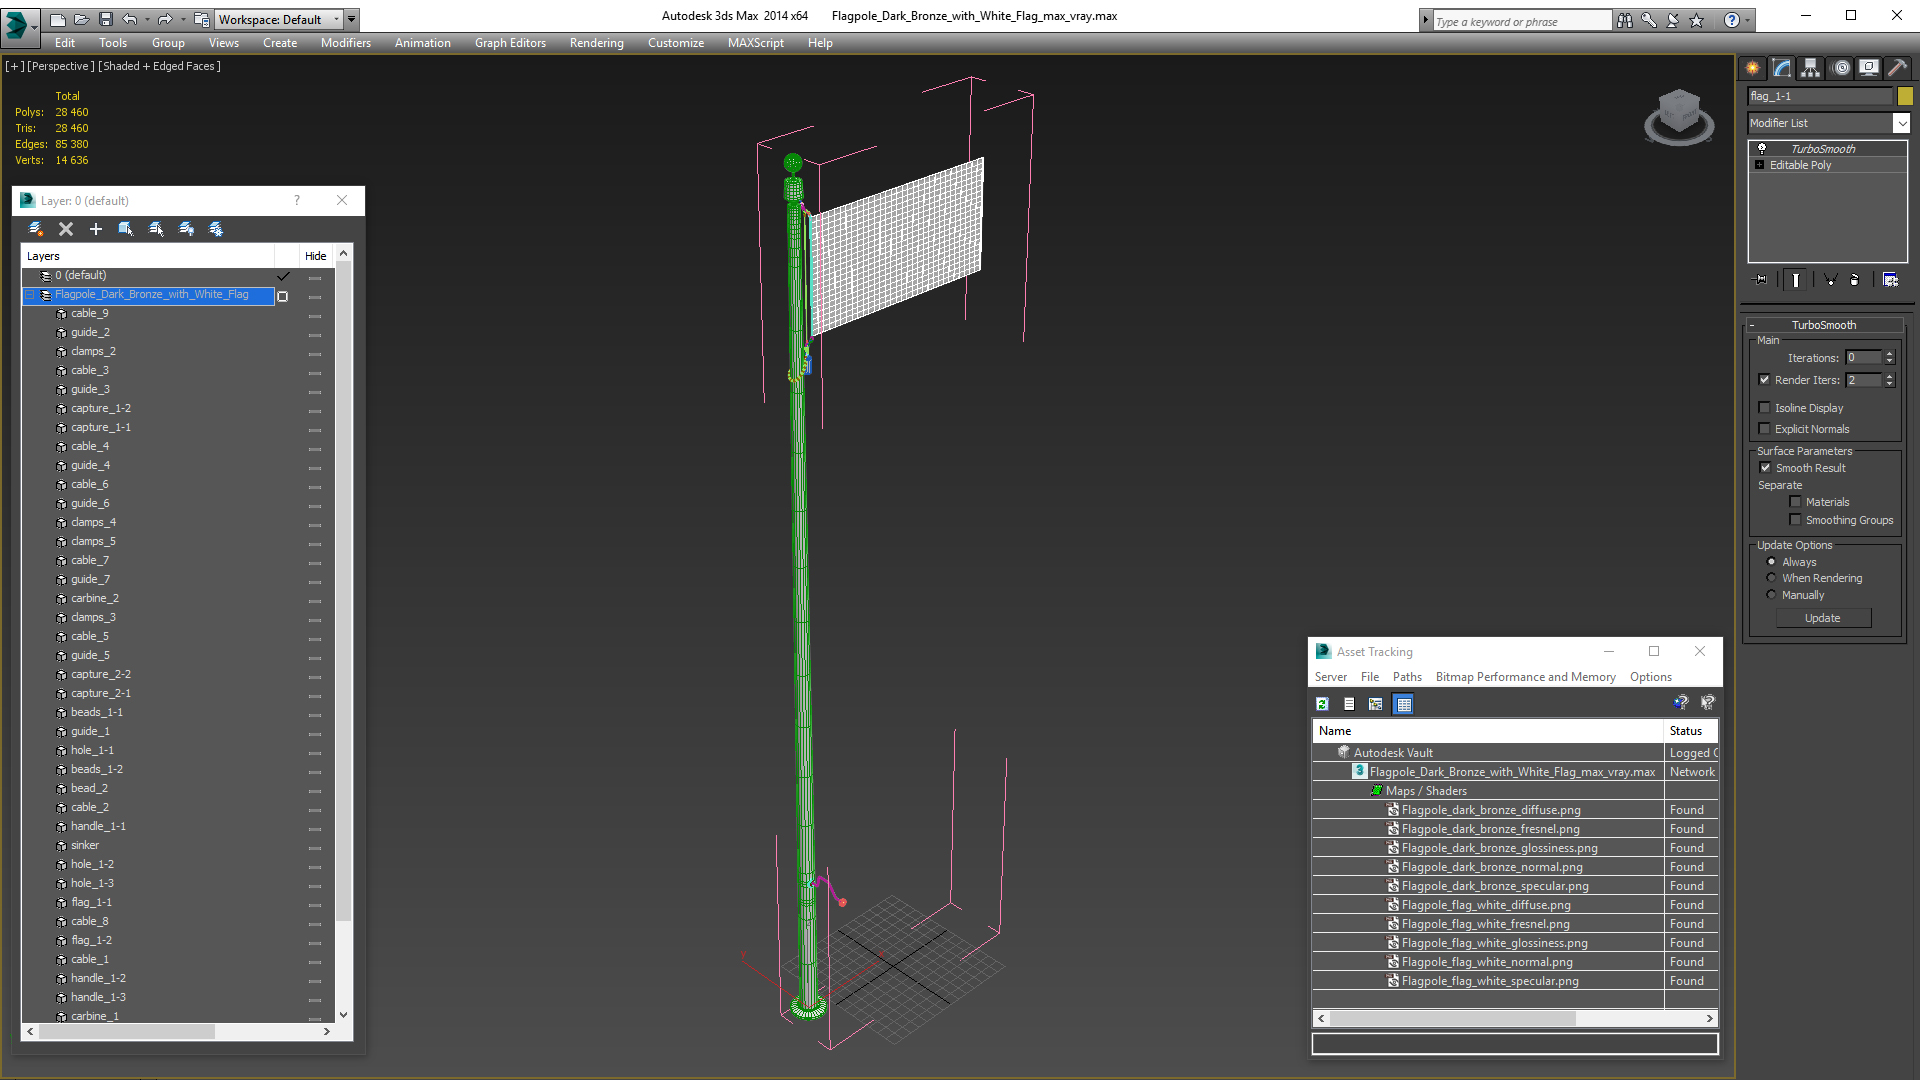This screenshot has width=1920, height=1080.
Task: Click the search keyword input field
Action: pos(1520,21)
